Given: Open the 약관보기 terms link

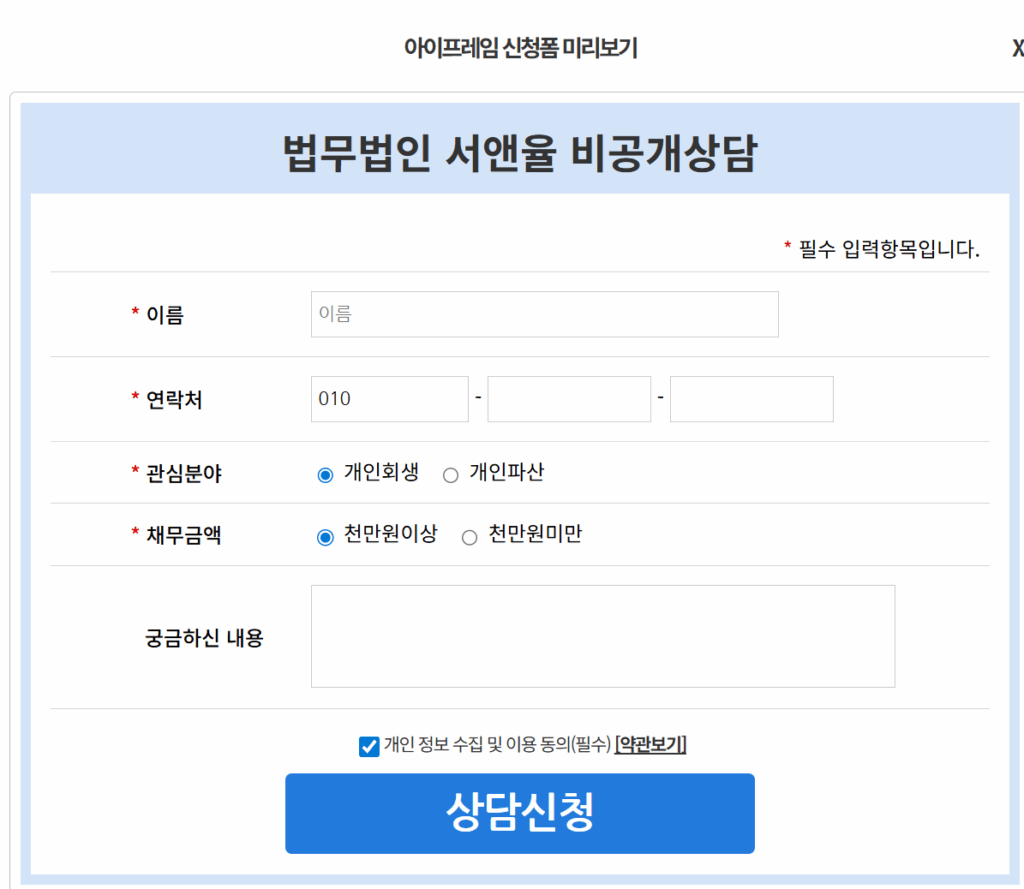Looking at the screenshot, I should (x=650, y=744).
